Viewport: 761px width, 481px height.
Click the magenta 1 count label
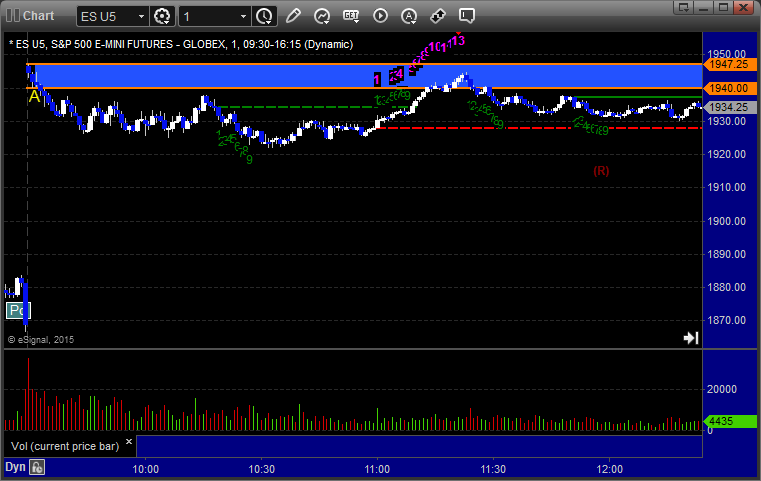(x=377, y=80)
